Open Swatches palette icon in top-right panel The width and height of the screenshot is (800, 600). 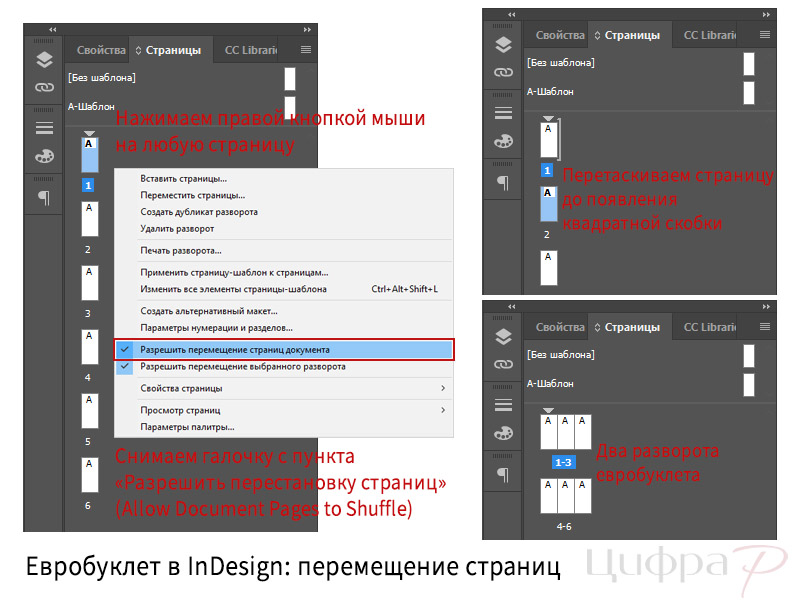coord(504,141)
